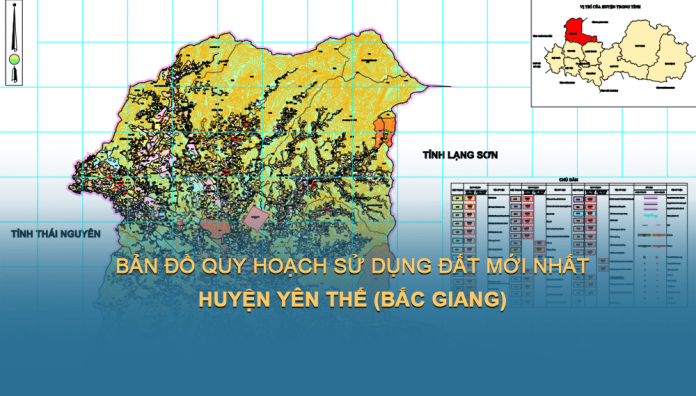Click the pink square parcel outlined in red
This screenshot has height=396, width=696.
pyautogui.click(x=256, y=218)
